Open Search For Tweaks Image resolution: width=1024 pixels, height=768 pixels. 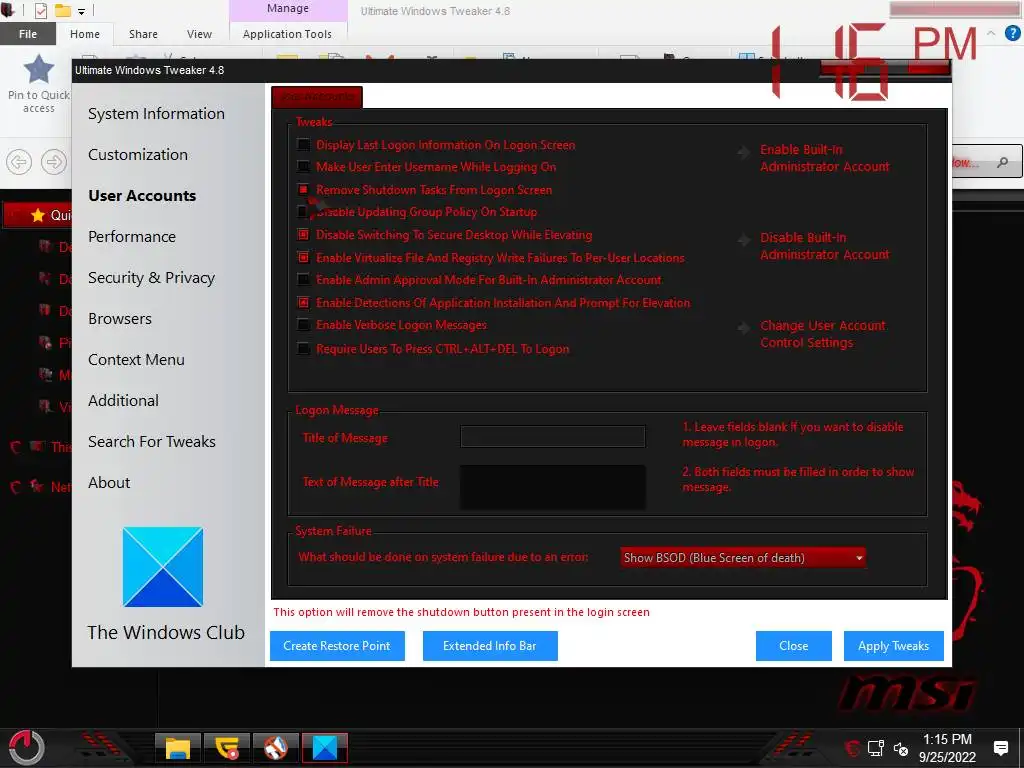click(152, 441)
